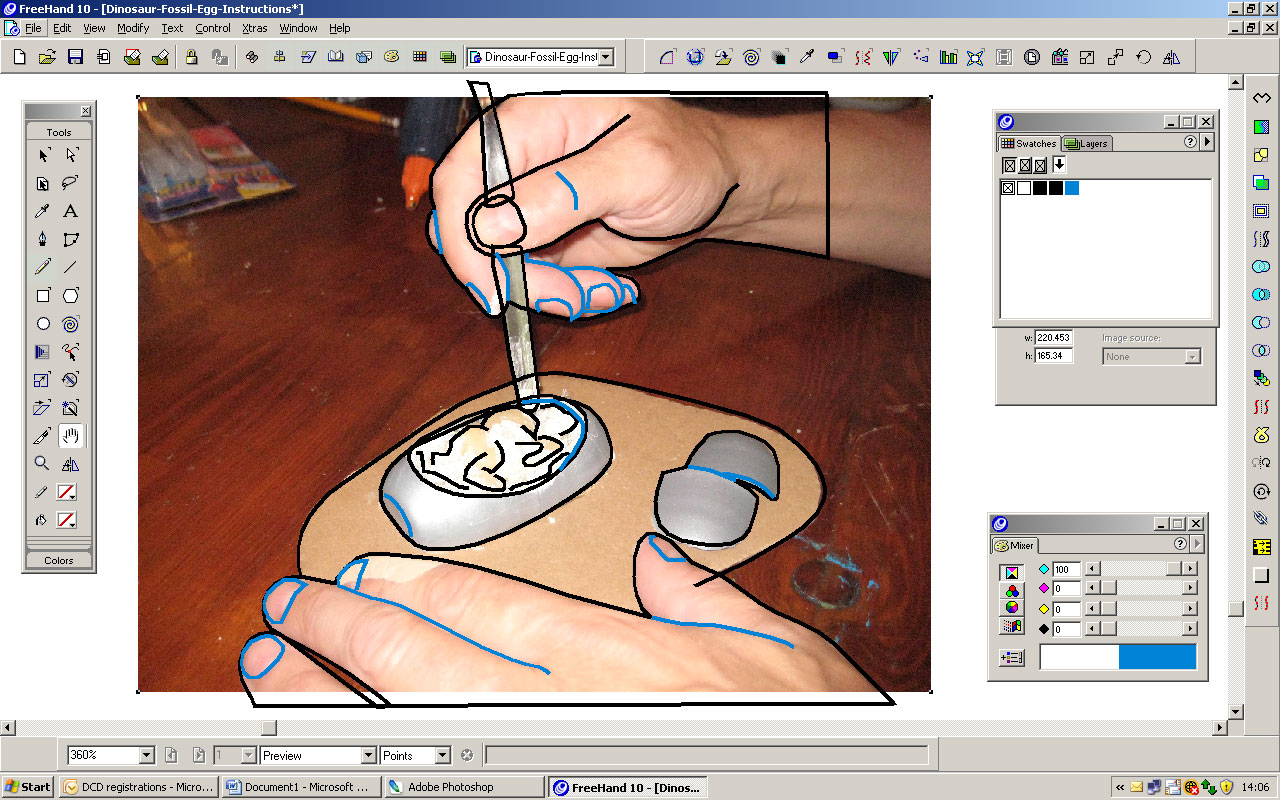Image resolution: width=1280 pixels, height=800 pixels.
Task: Open the Xtras menu
Action: tap(255, 28)
